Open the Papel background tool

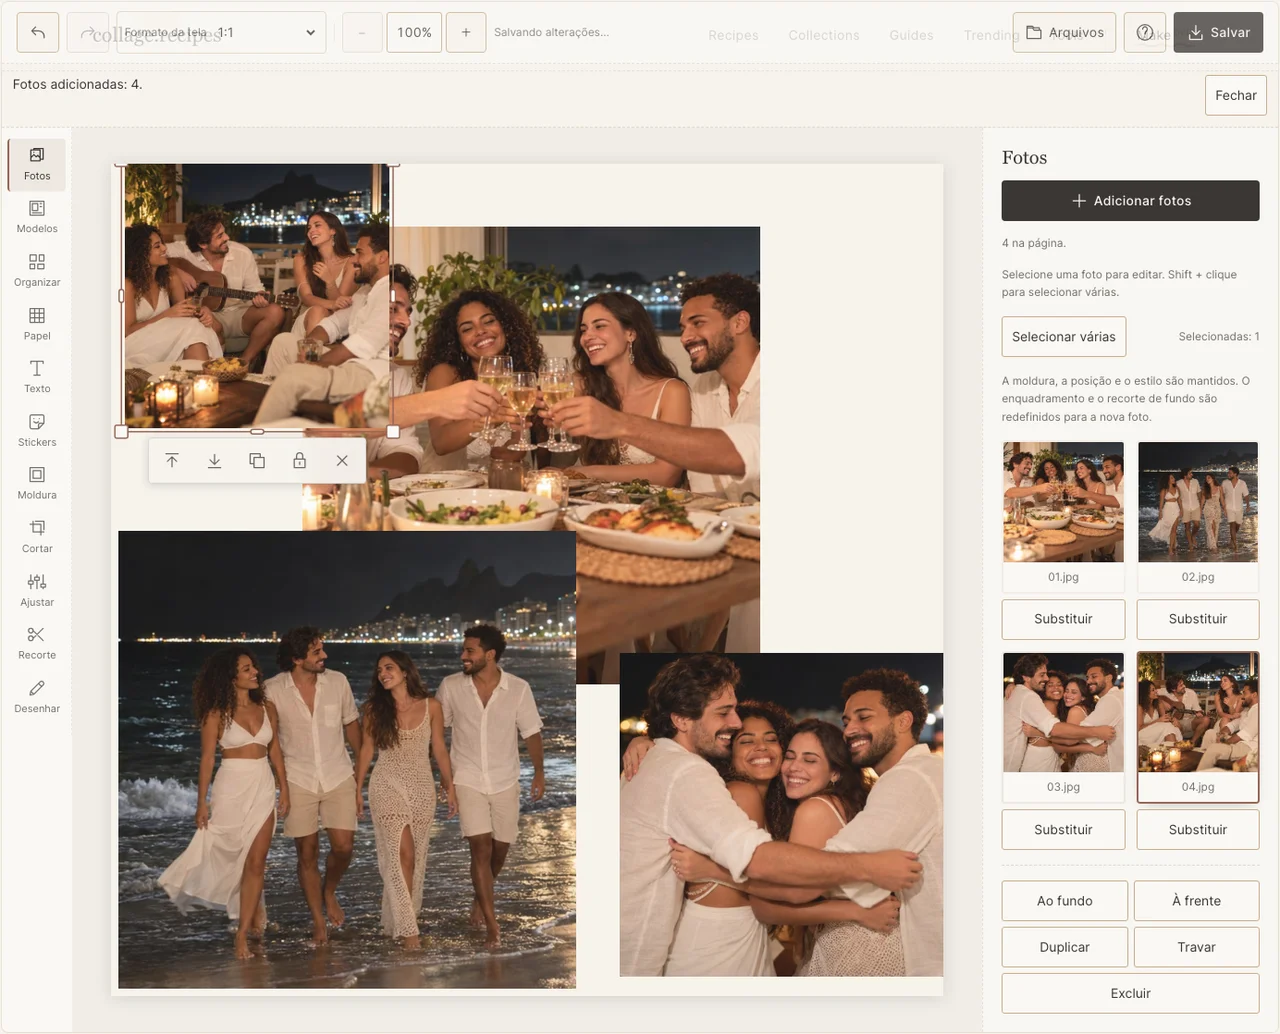click(x=37, y=324)
